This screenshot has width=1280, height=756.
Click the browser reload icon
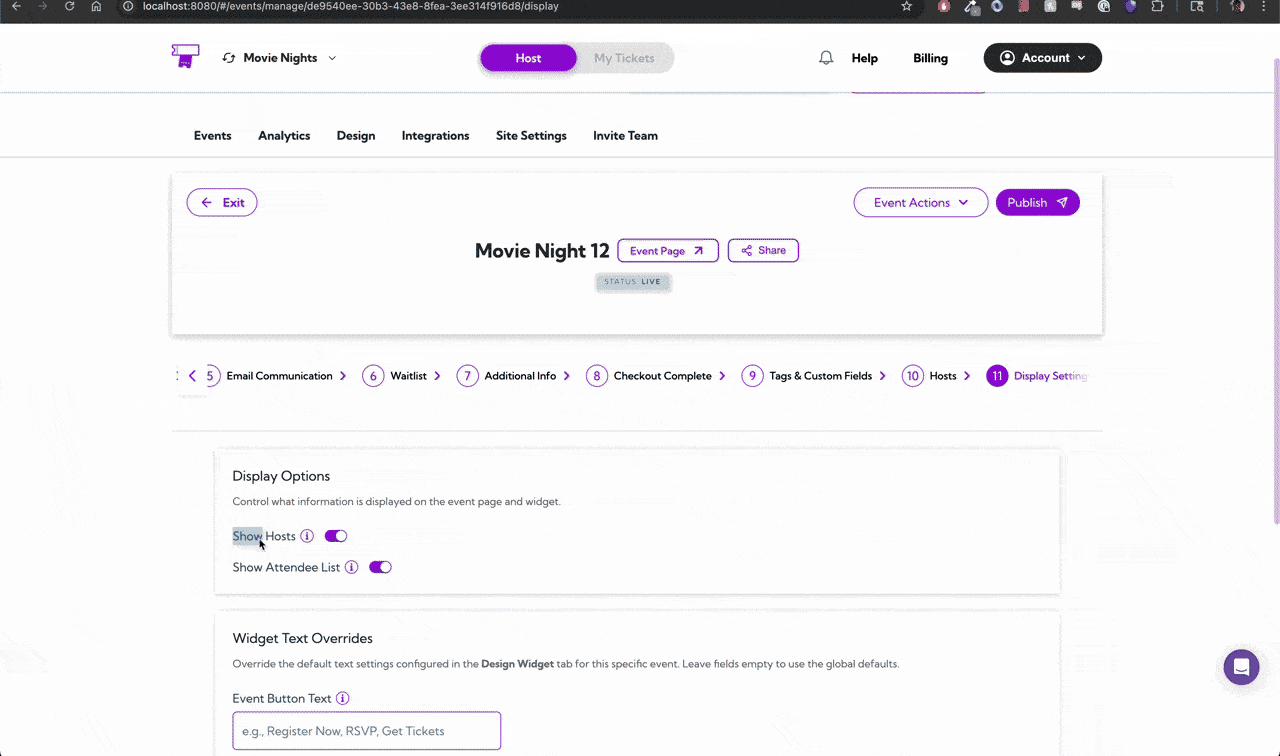tap(68, 7)
